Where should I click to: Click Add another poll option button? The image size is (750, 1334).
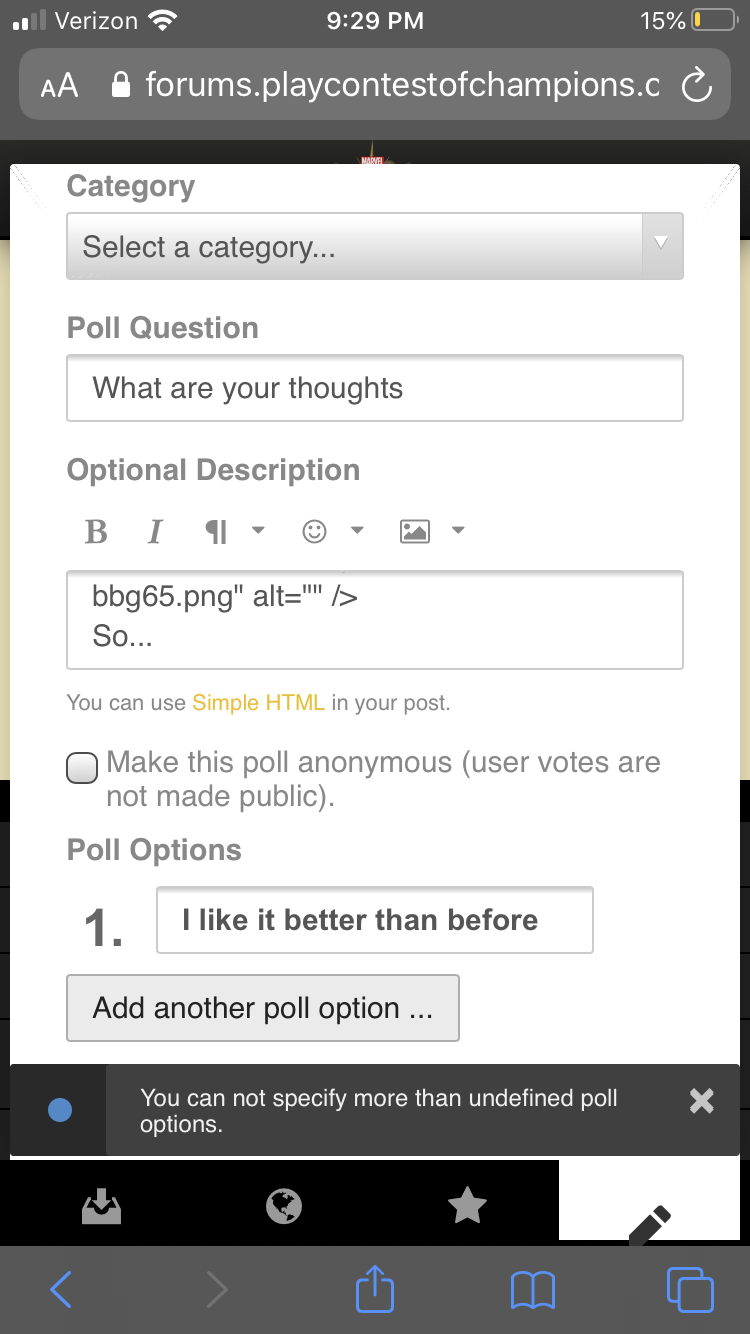(x=263, y=1008)
